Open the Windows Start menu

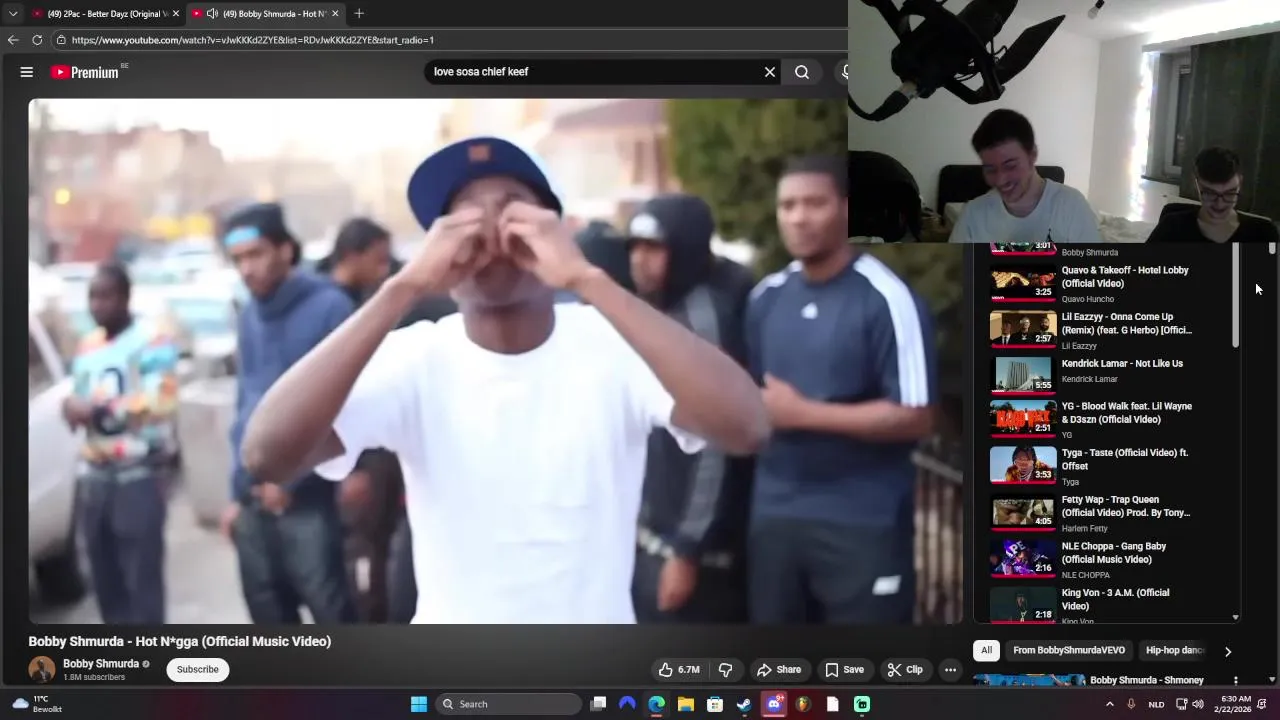point(419,704)
